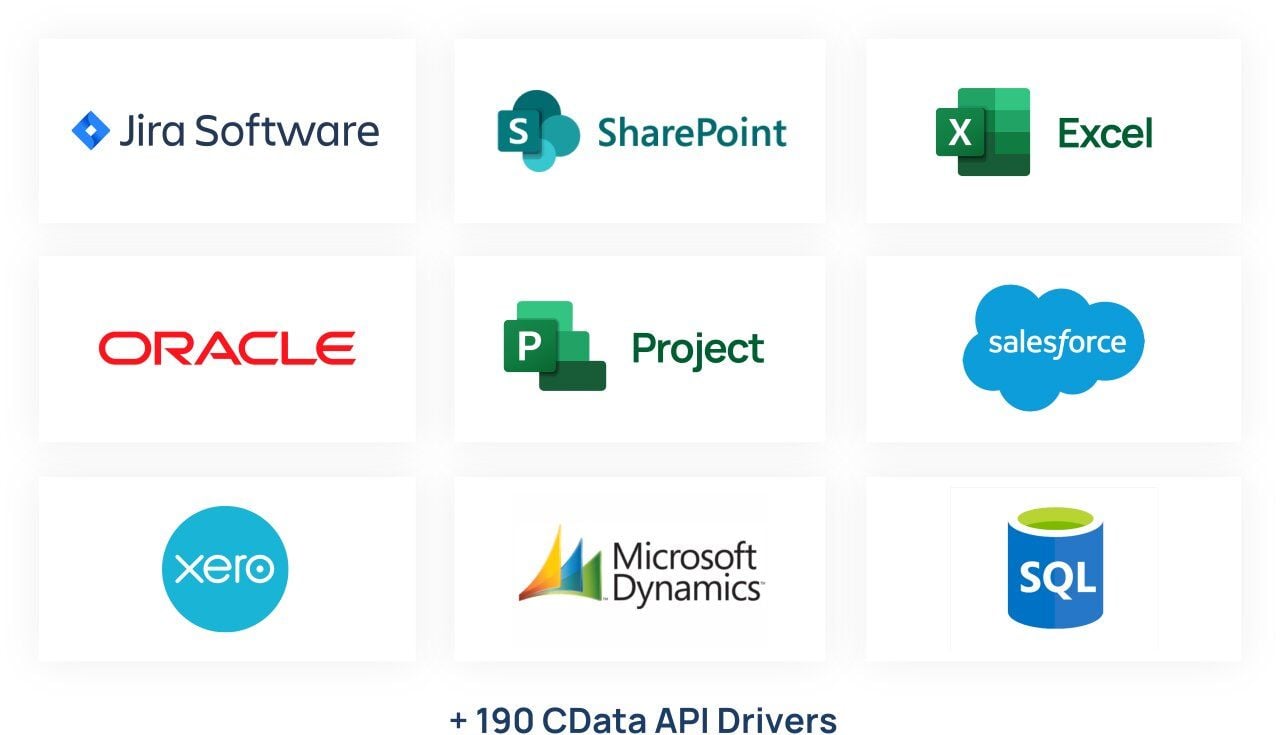Click the Microsoft Dynamics connector tile
This screenshot has width=1280, height=735.
tap(639, 567)
